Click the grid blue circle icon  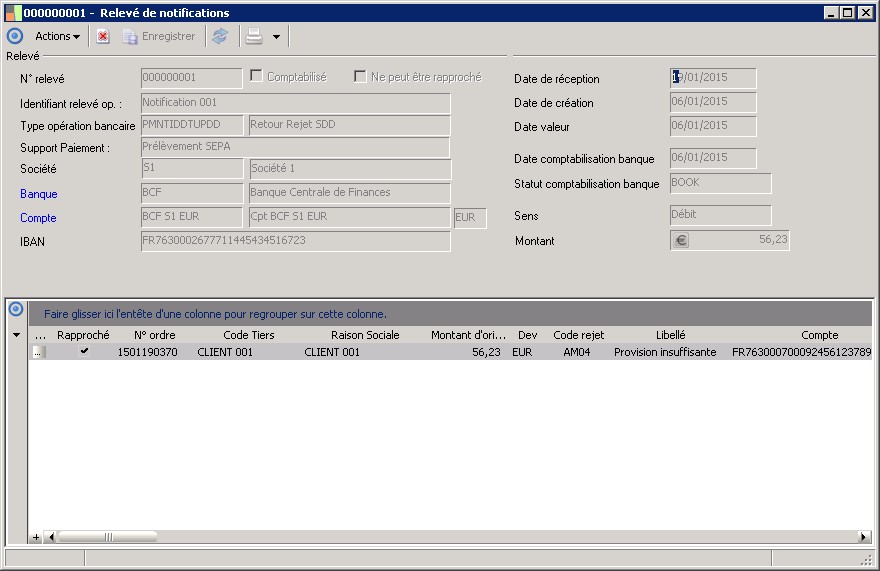coord(16,309)
